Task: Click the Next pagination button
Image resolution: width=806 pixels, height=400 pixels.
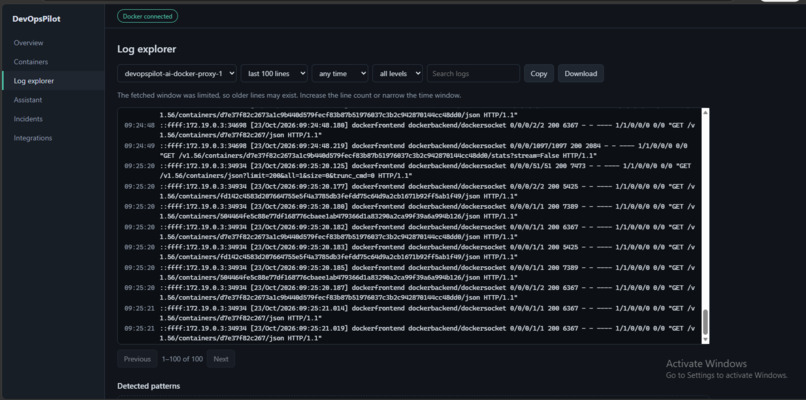Action: [221, 359]
